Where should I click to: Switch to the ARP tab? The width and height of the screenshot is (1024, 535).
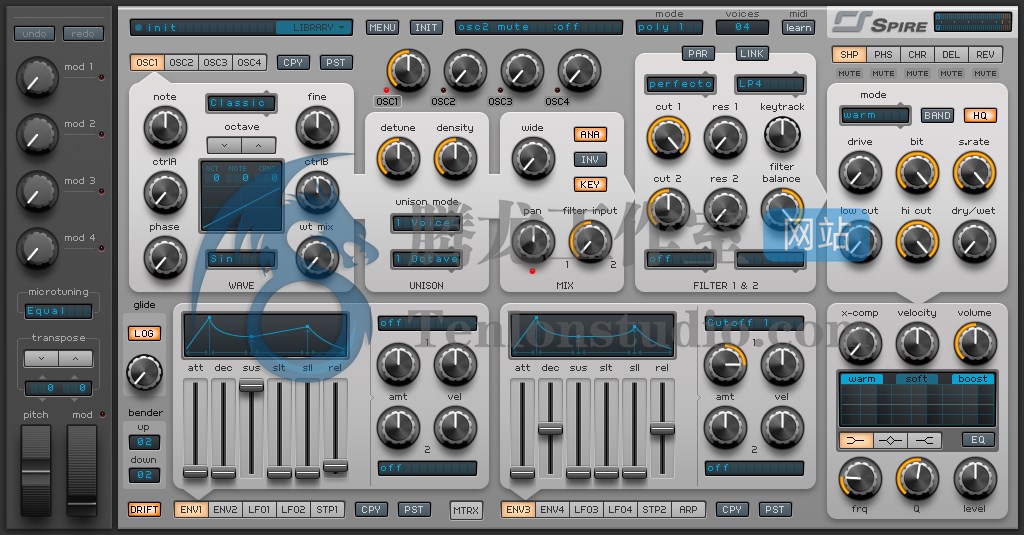tap(688, 510)
